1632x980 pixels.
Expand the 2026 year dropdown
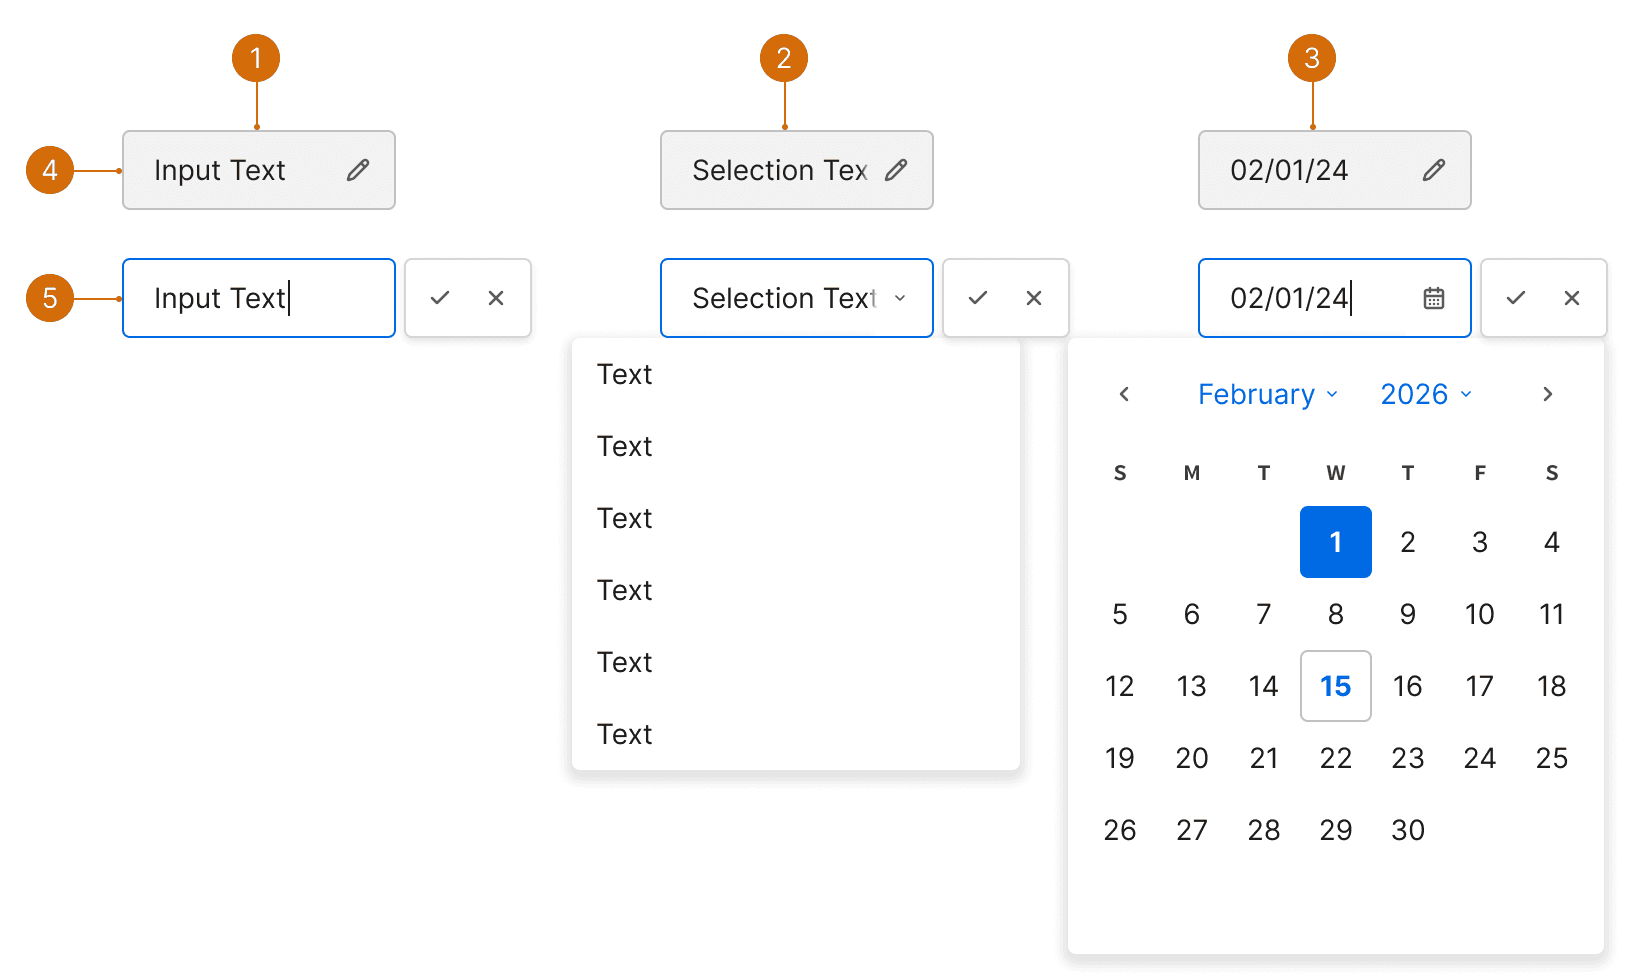(x=1426, y=394)
